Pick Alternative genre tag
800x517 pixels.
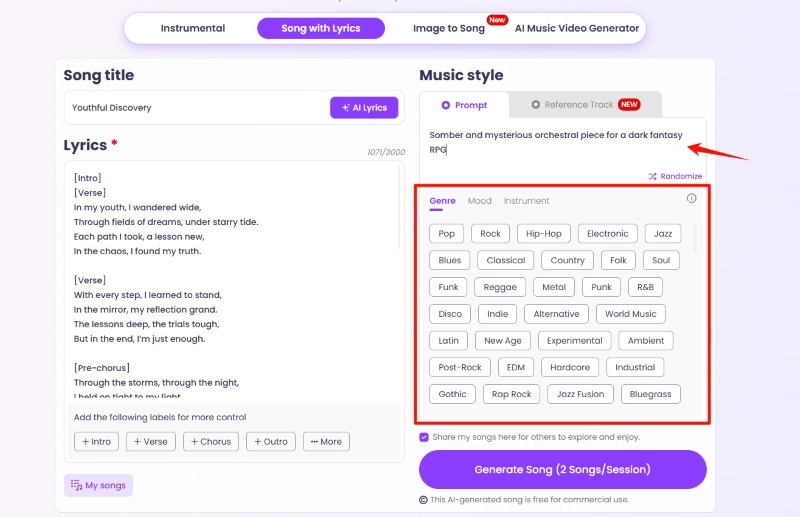[556, 314]
